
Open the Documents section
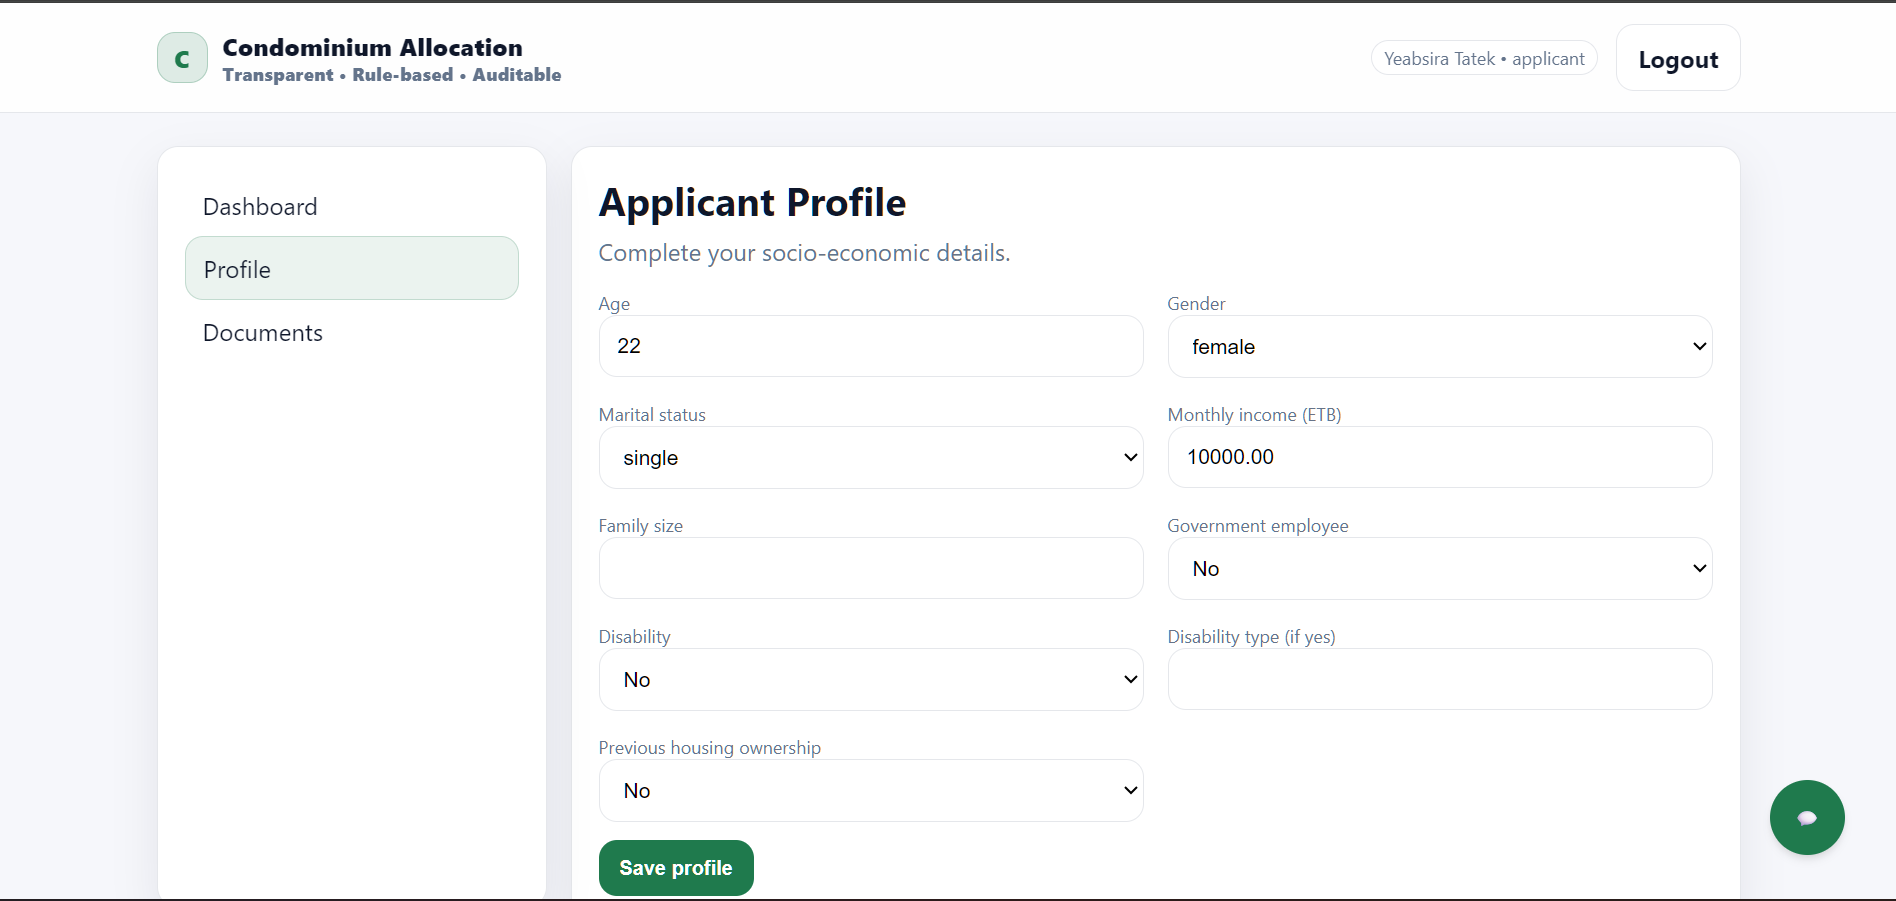[262, 332]
